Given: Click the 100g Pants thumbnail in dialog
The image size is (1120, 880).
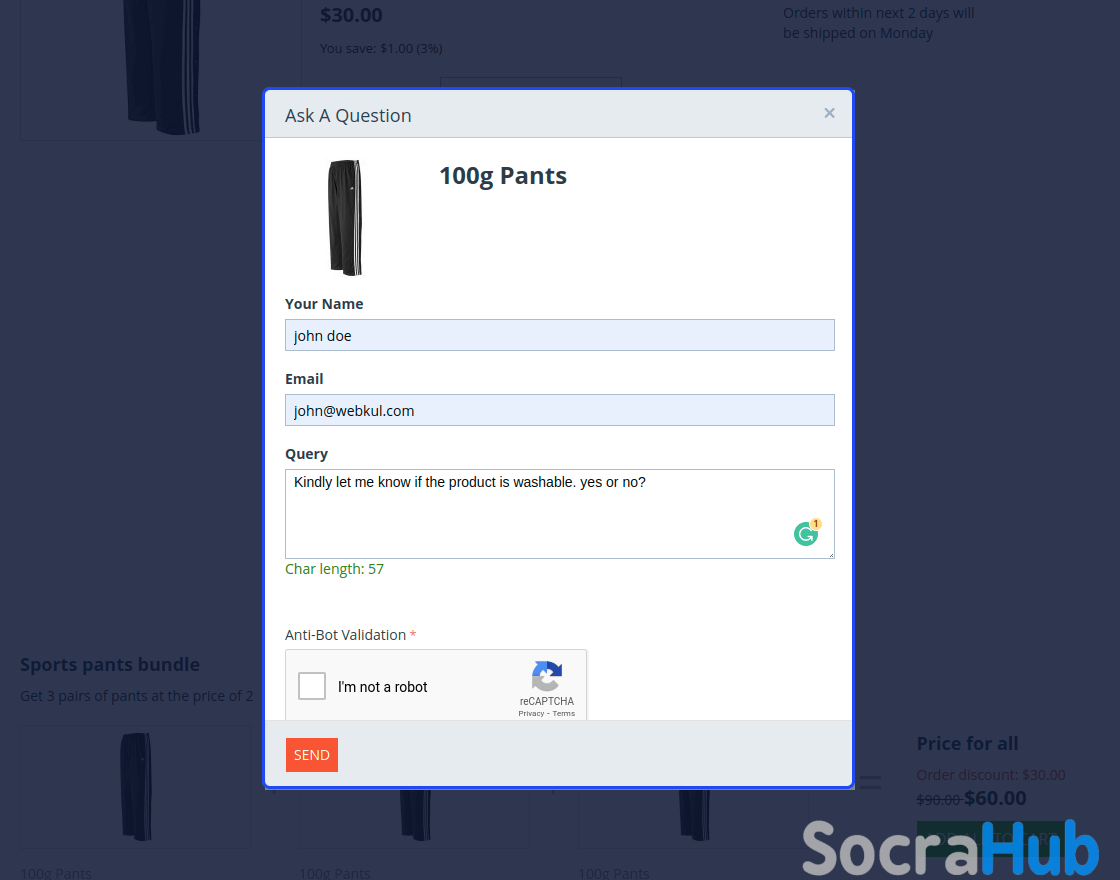Looking at the screenshot, I should (345, 217).
